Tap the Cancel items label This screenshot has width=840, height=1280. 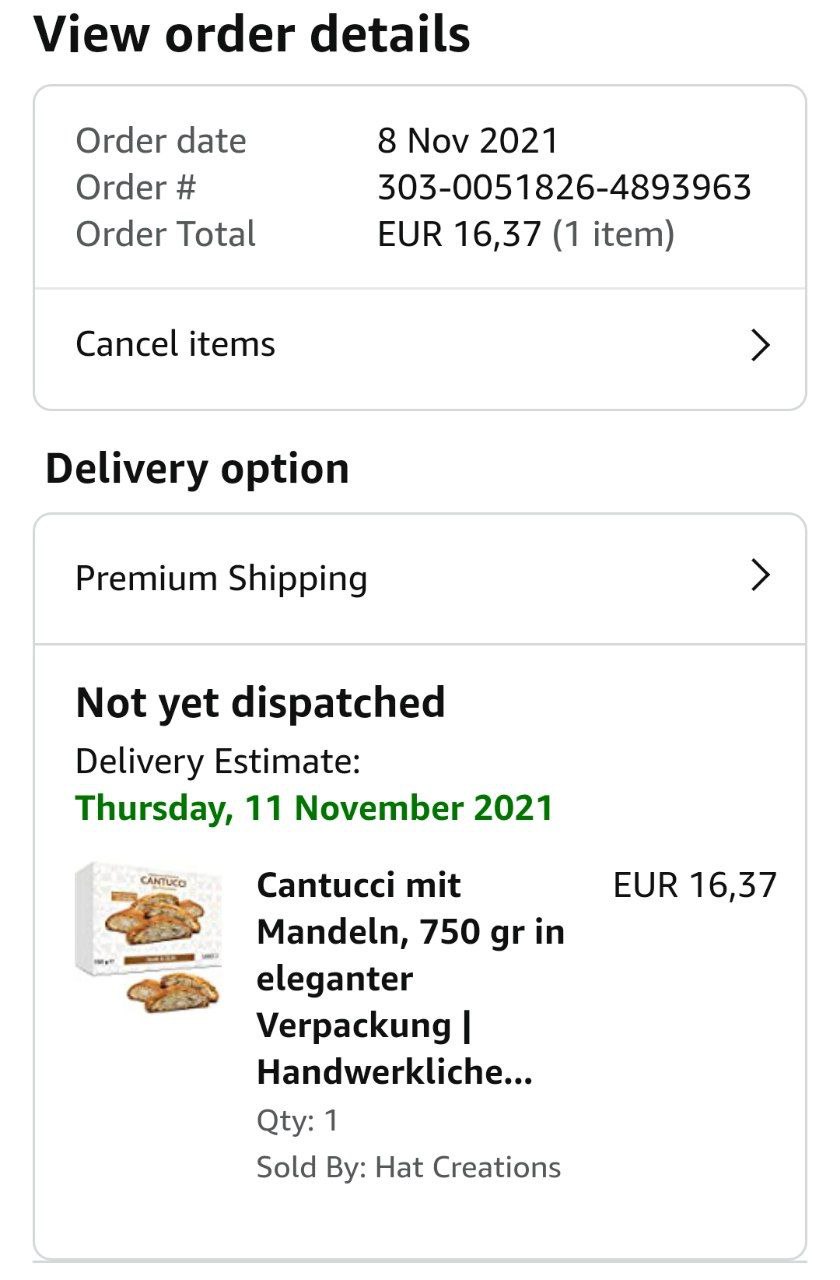tap(175, 344)
